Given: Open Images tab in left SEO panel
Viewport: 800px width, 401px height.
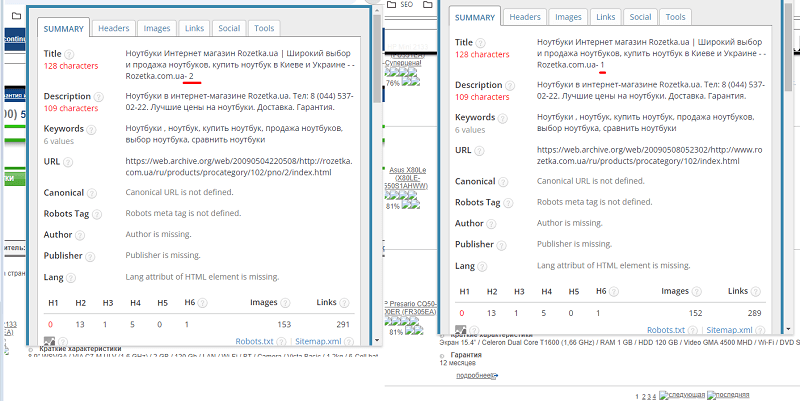Looking at the screenshot, I should (x=157, y=29).
